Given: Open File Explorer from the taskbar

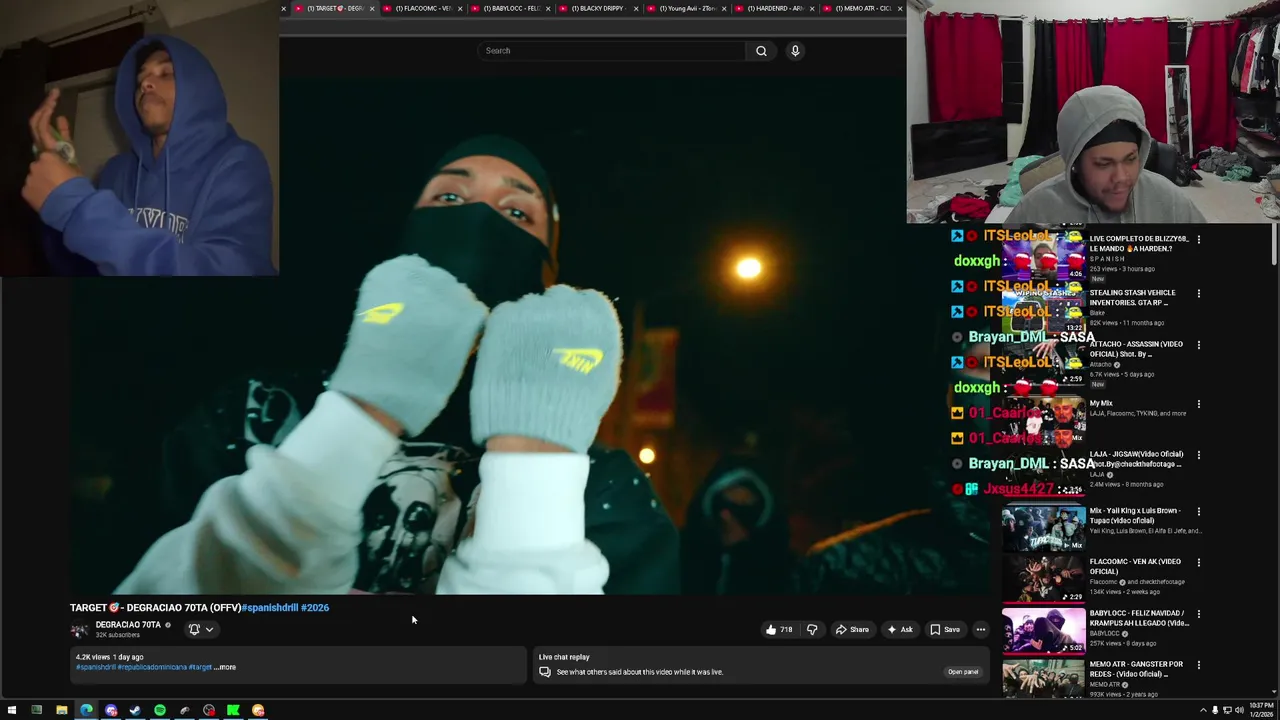Looking at the screenshot, I should coord(61,710).
